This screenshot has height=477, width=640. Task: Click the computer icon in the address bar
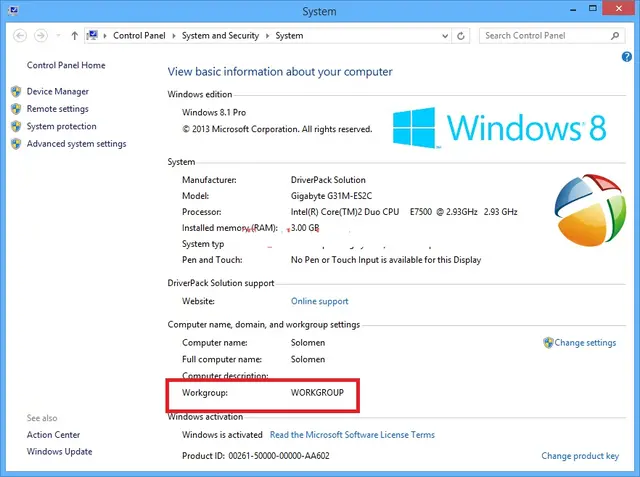[x=93, y=35]
